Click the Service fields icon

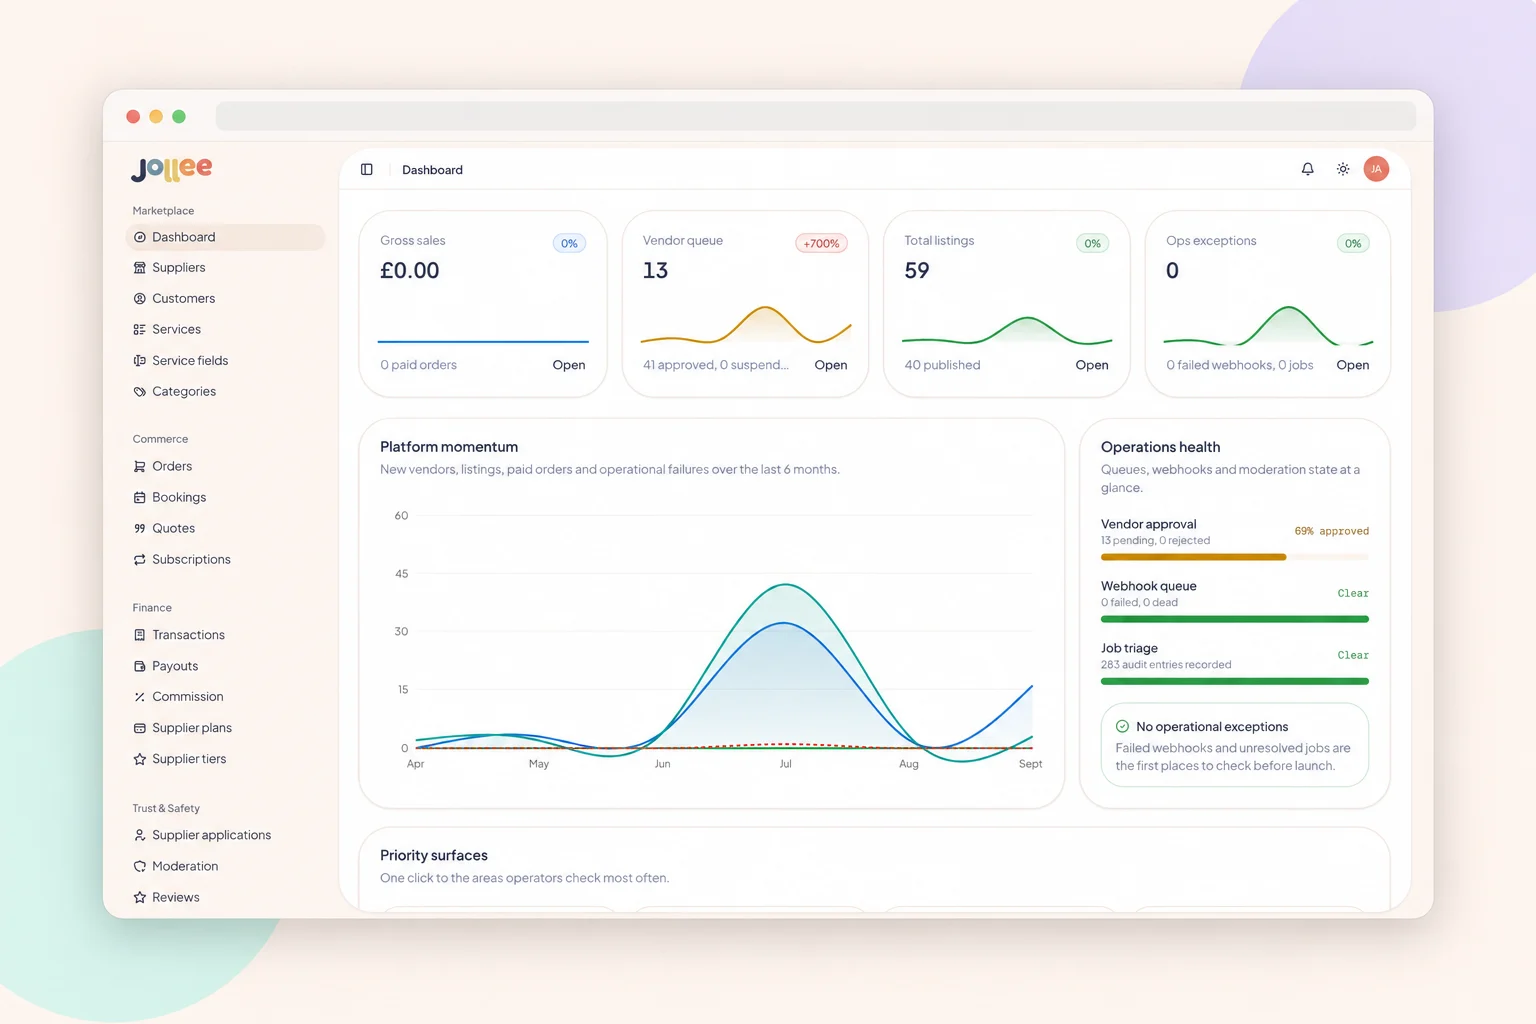coord(140,361)
